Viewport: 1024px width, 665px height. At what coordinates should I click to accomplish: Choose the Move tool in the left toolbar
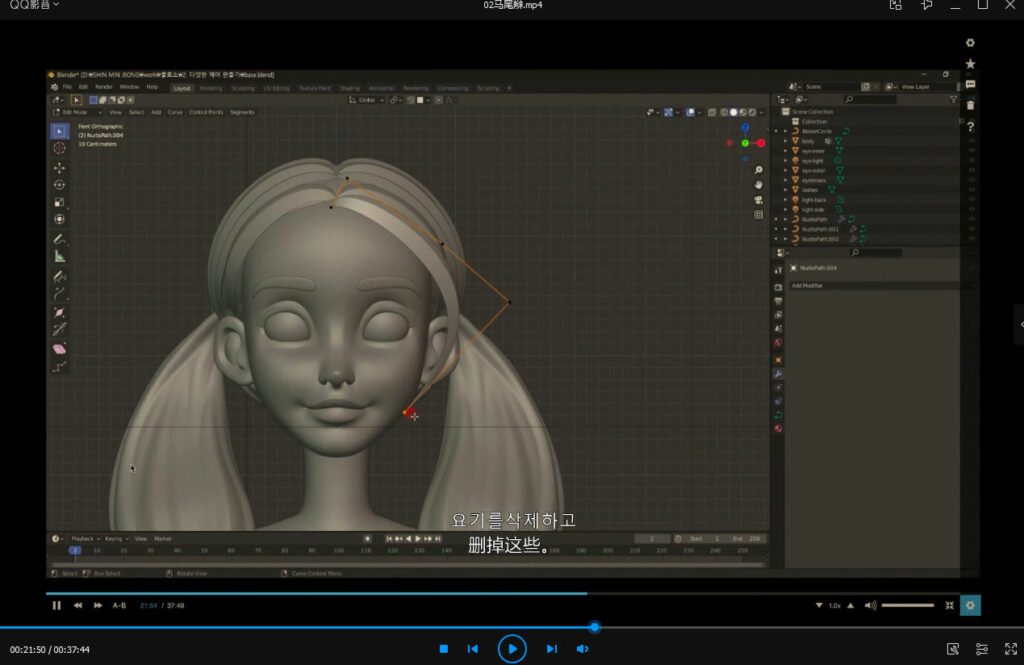pyautogui.click(x=59, y=168)
